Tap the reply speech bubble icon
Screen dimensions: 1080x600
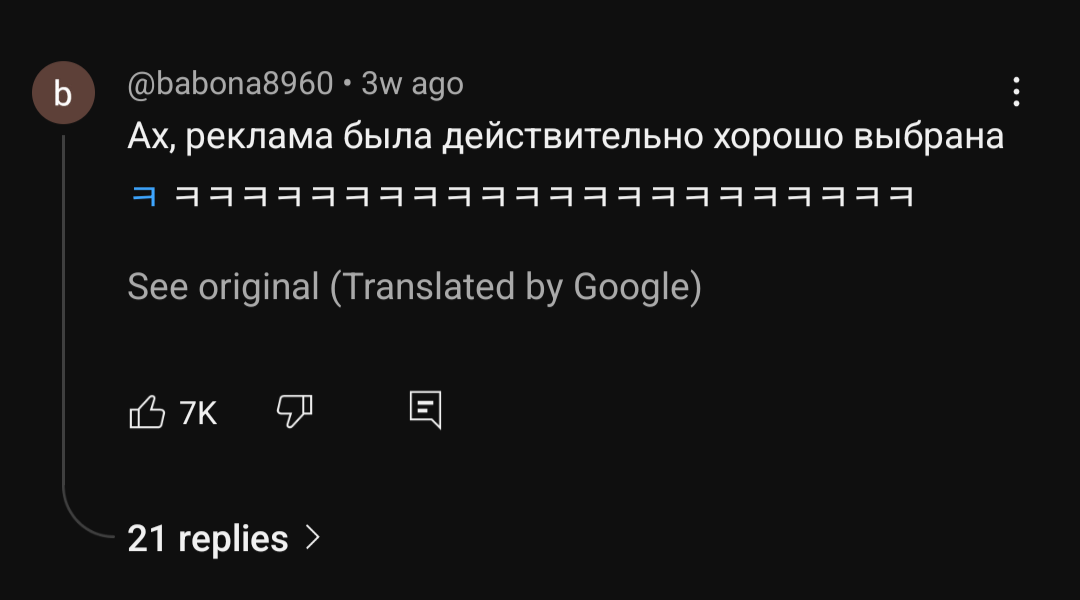tap(425, 410)
